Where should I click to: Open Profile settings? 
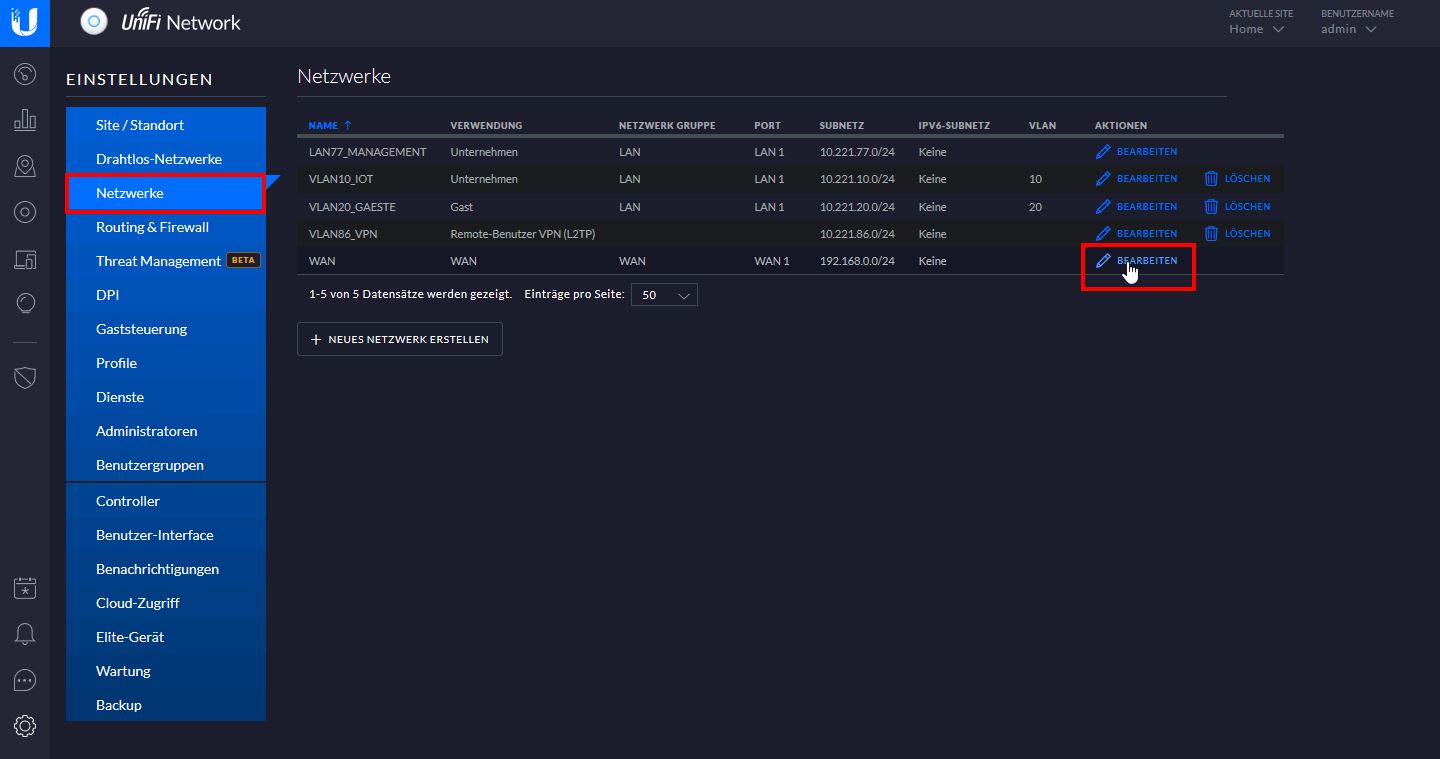(x=166, y=363)
